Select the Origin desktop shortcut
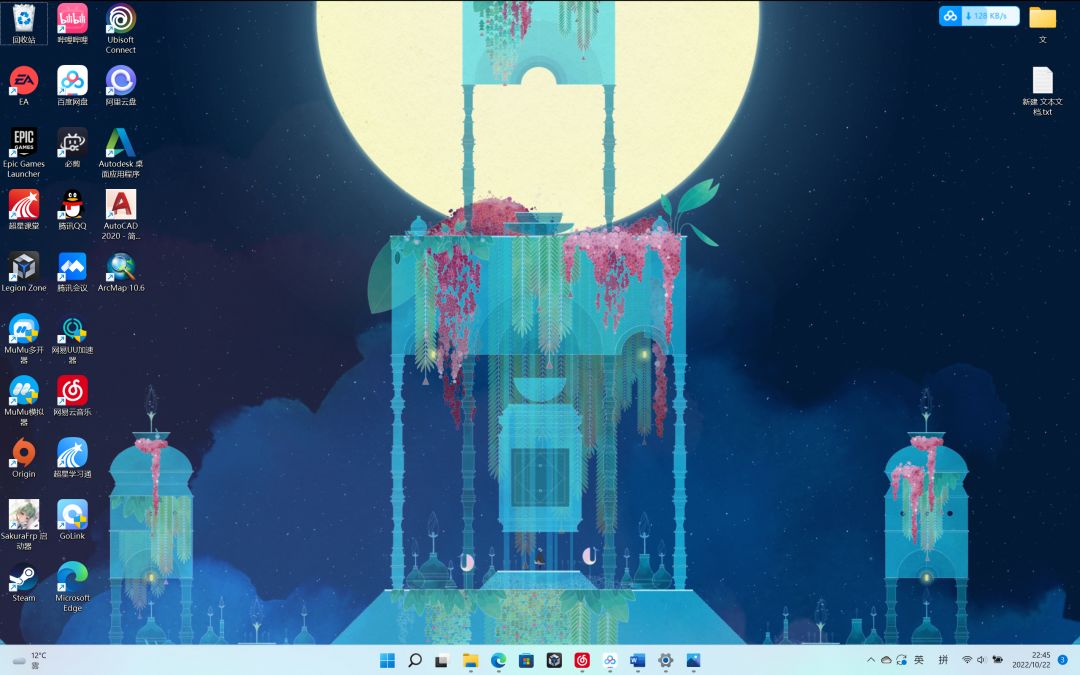This screenshot has width=1080, height=675. (24, 457)
